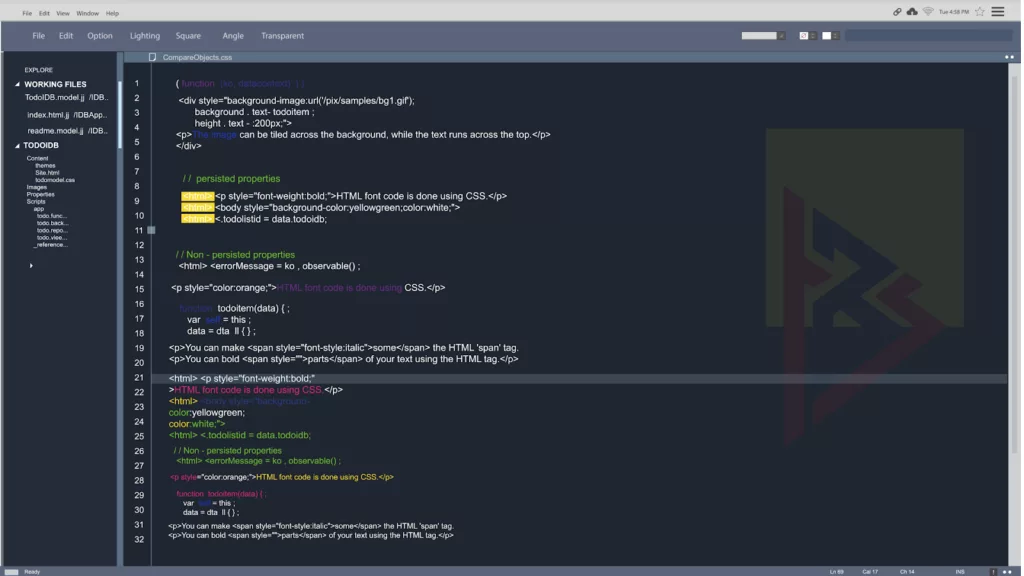Screen dimensions: 1024x576
Task: Click the file icon beside CompareObjects.css
Action: click(x=153, y=57)
